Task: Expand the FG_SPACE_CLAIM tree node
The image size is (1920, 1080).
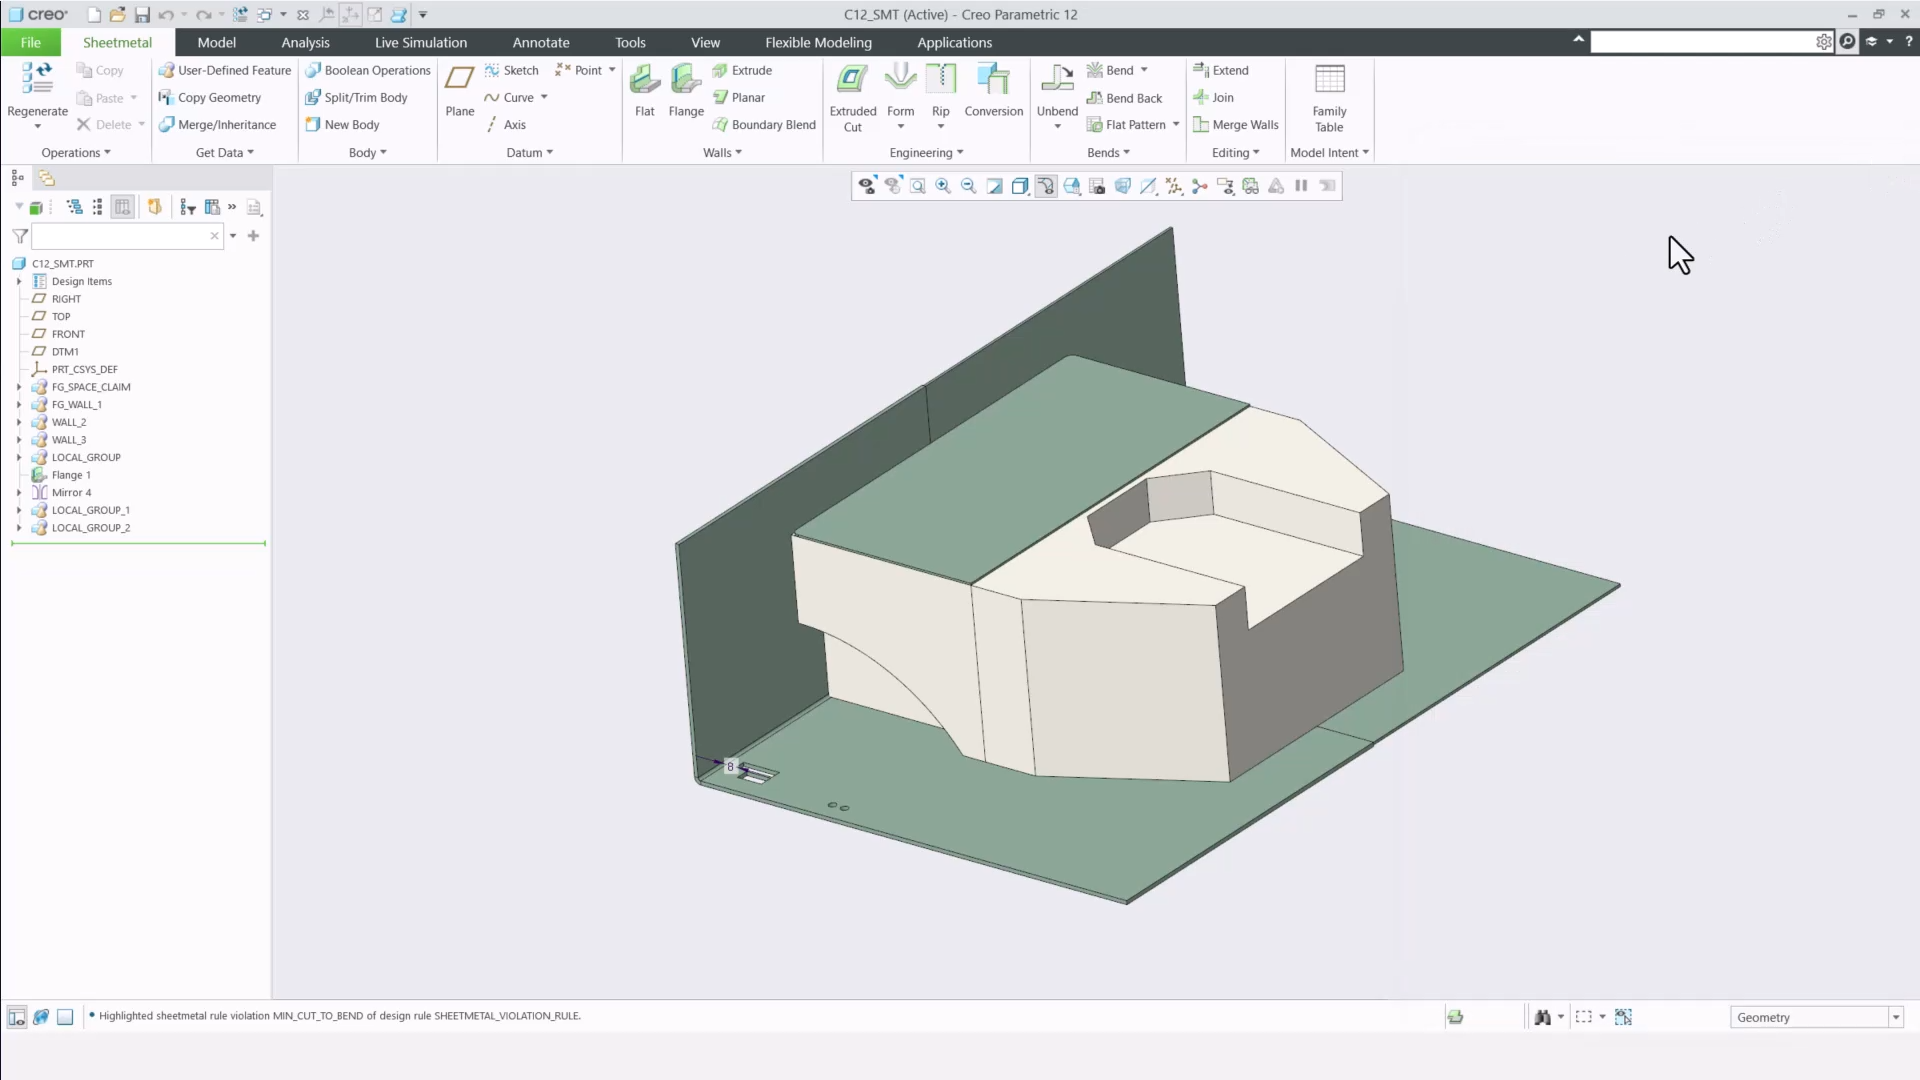Action: click(19, 387)
